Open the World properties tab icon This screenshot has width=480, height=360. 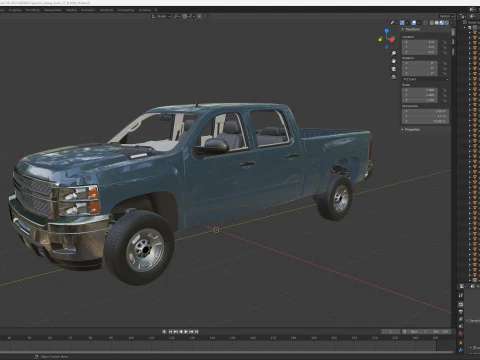pyautogui.click(x=461, y=333)
